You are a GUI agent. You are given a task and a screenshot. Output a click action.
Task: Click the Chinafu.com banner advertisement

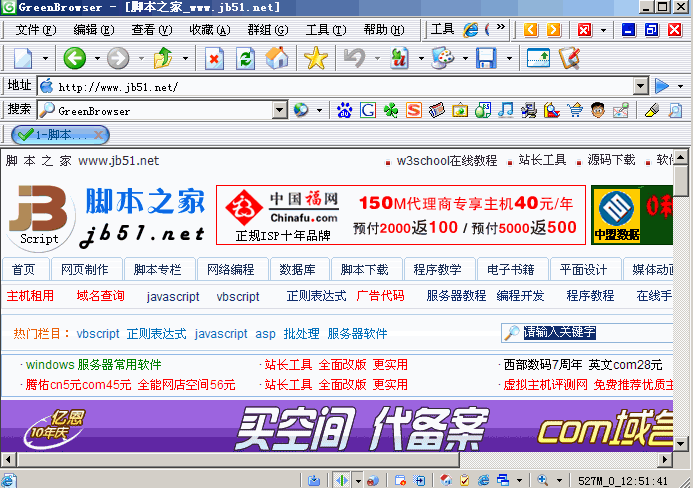click(x=401, y=215)
